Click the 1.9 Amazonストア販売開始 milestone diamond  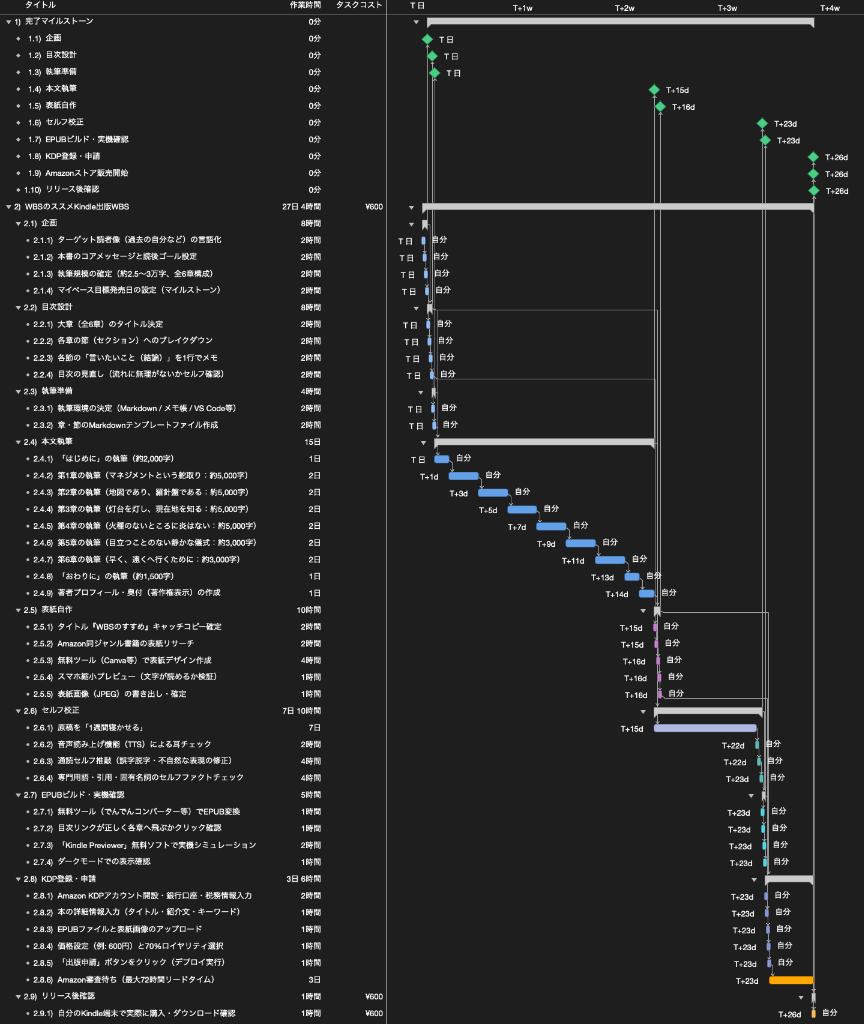813,174
